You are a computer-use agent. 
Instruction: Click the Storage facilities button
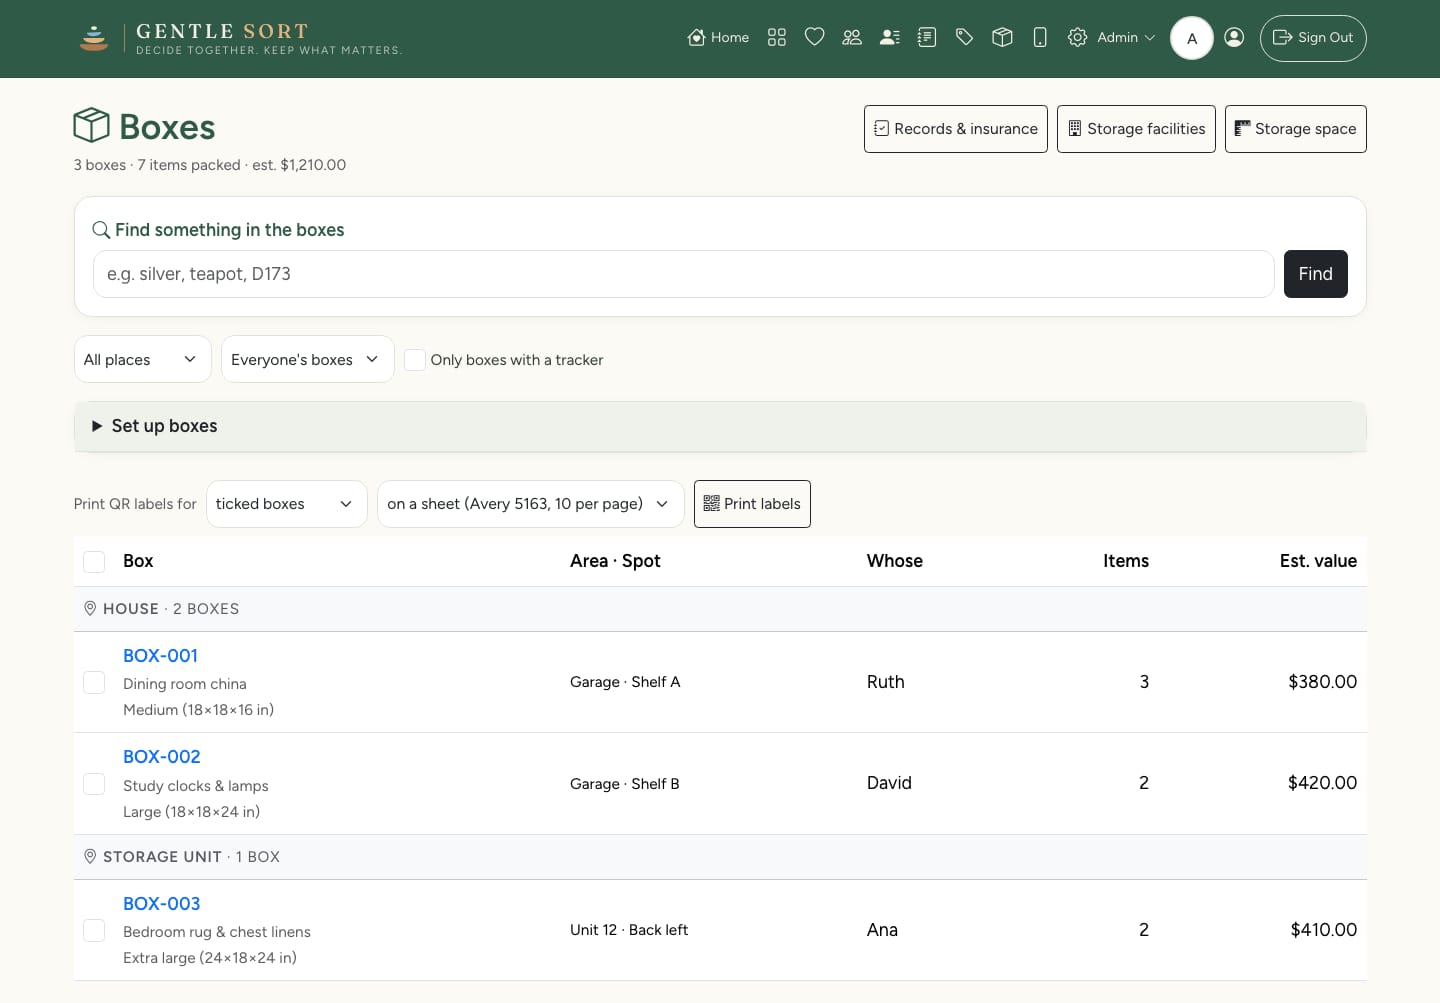[x=1136, y=129]
